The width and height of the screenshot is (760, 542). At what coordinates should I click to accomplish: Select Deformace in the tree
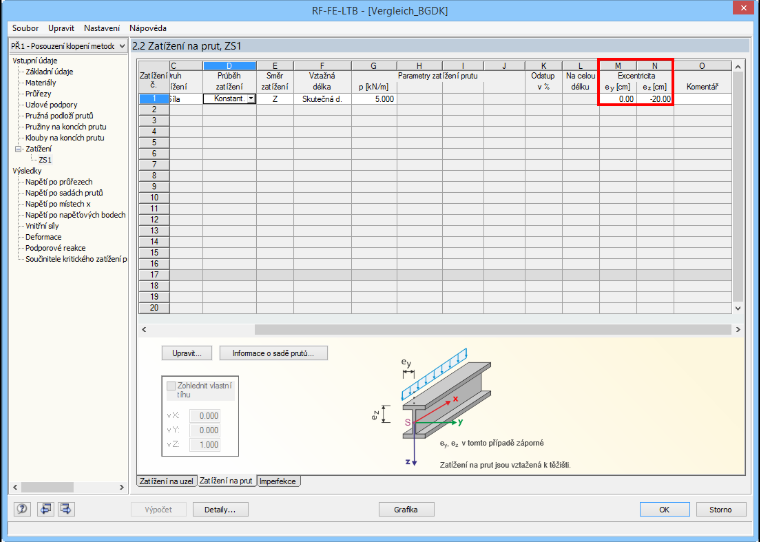click(43, 237)
